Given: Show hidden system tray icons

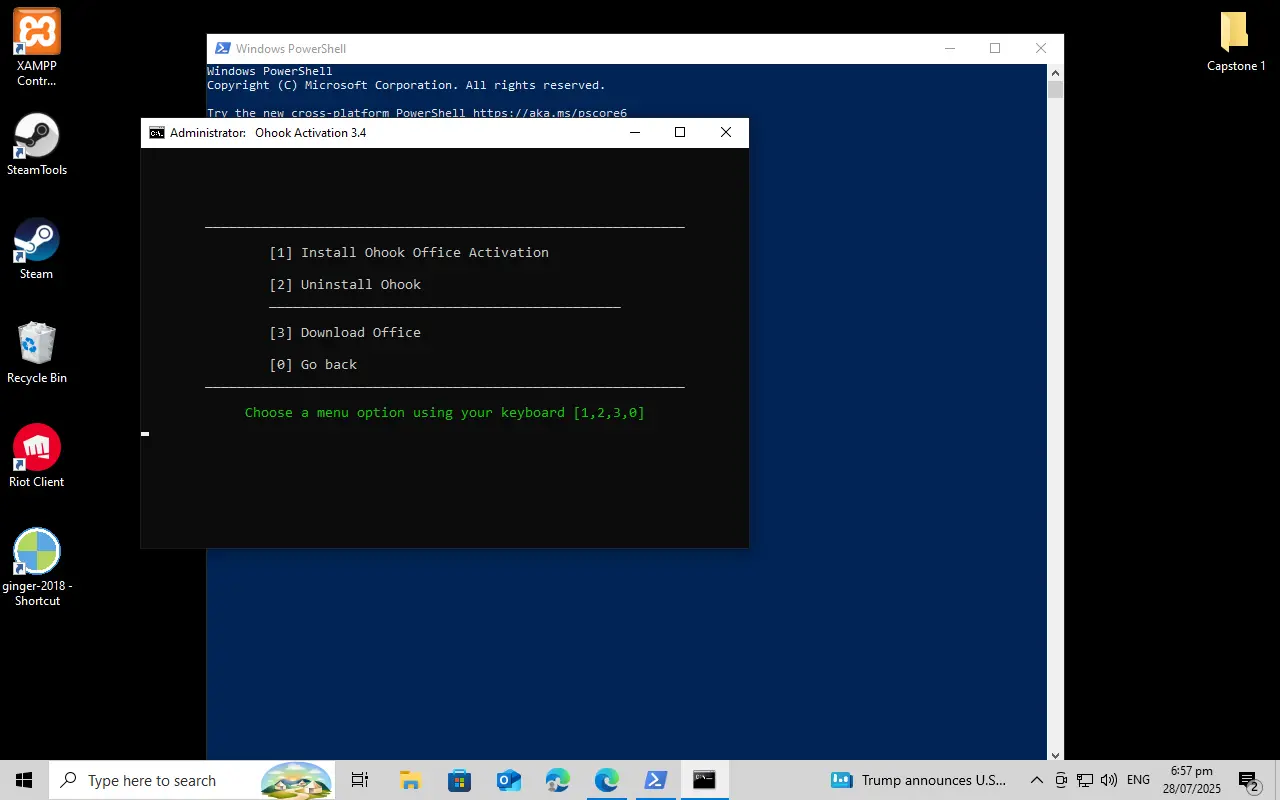Looking at the screenshot, I should coord(1037,780).
